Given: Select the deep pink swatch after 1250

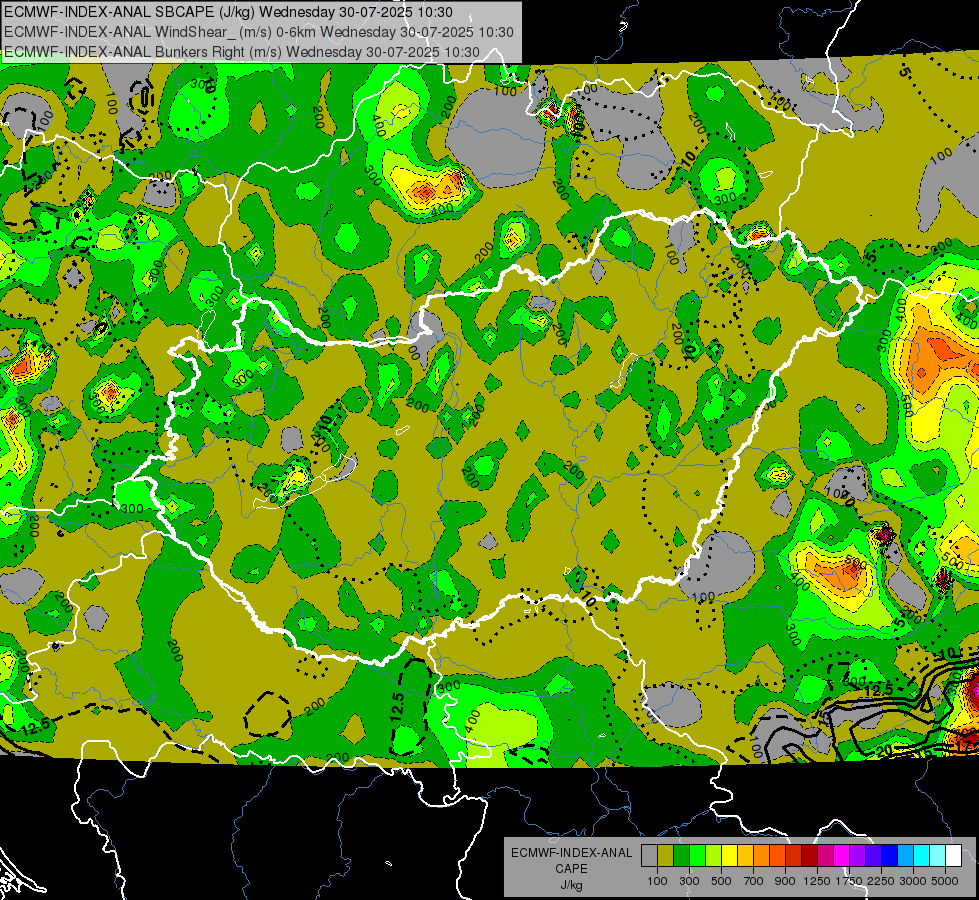Looking at the screenshot, I should coord(825,856).
